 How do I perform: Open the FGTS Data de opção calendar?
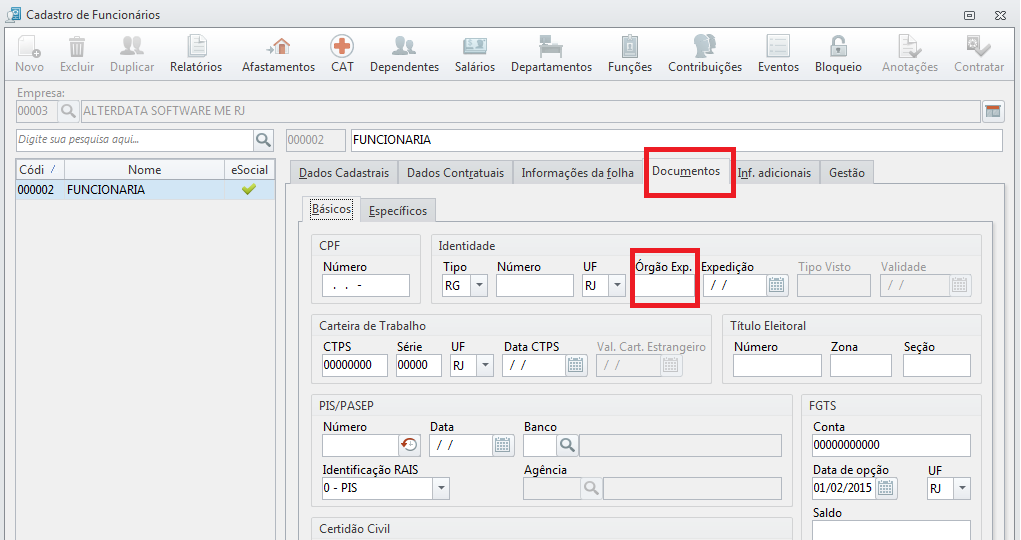[885, 489]
